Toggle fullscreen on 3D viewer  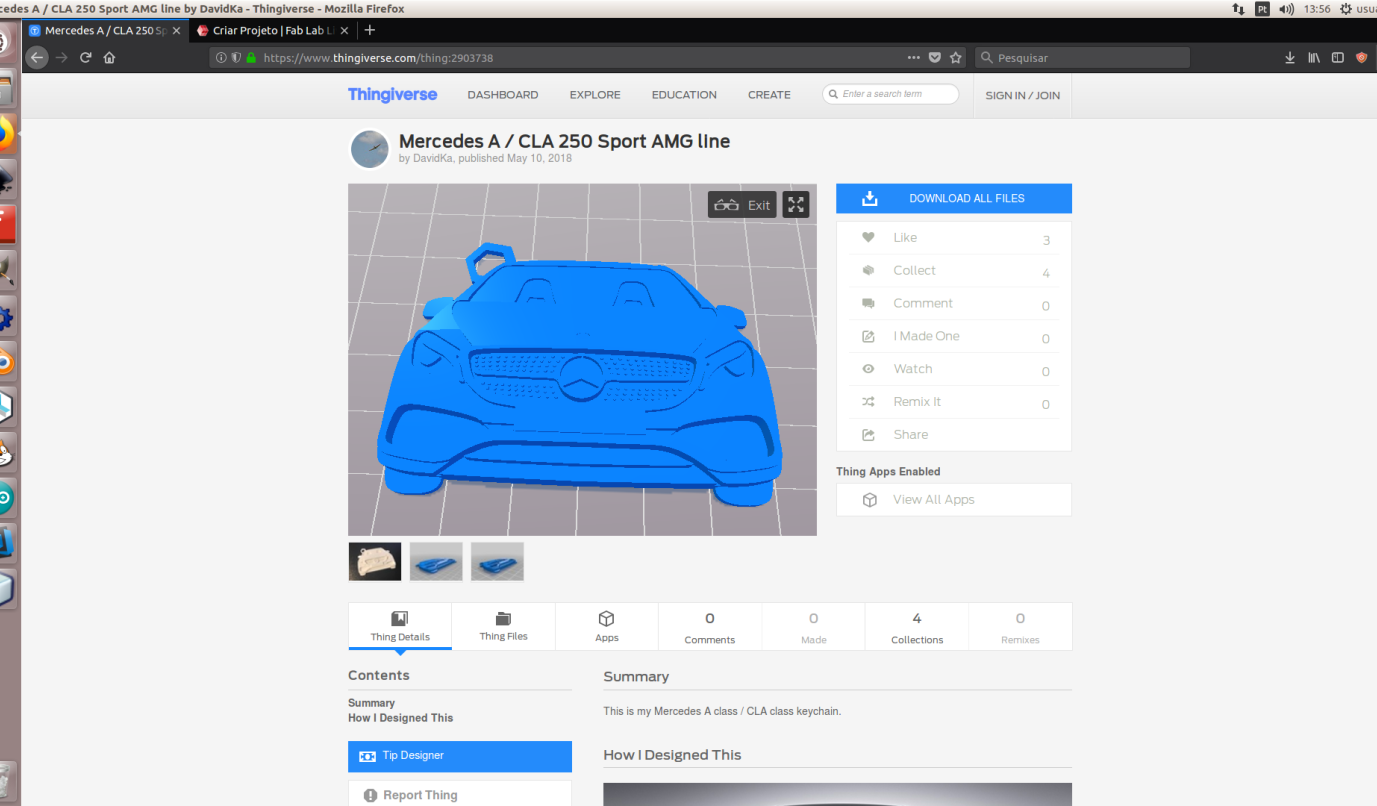coord(796,205)
